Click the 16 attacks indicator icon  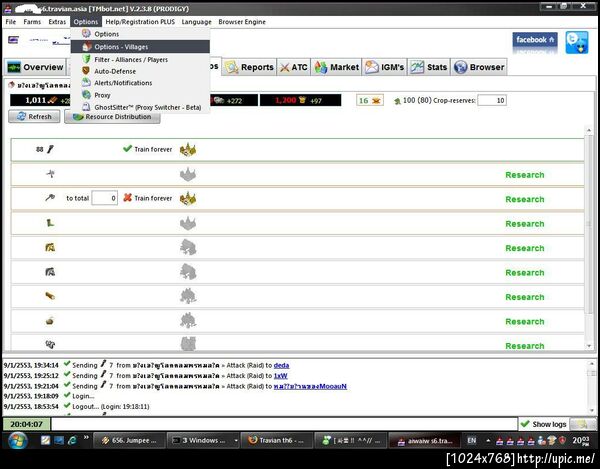(370, 100)
